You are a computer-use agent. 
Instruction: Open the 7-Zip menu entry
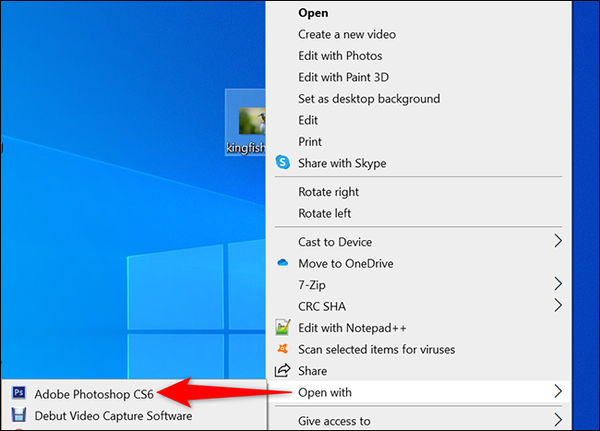tap(419, 284)
